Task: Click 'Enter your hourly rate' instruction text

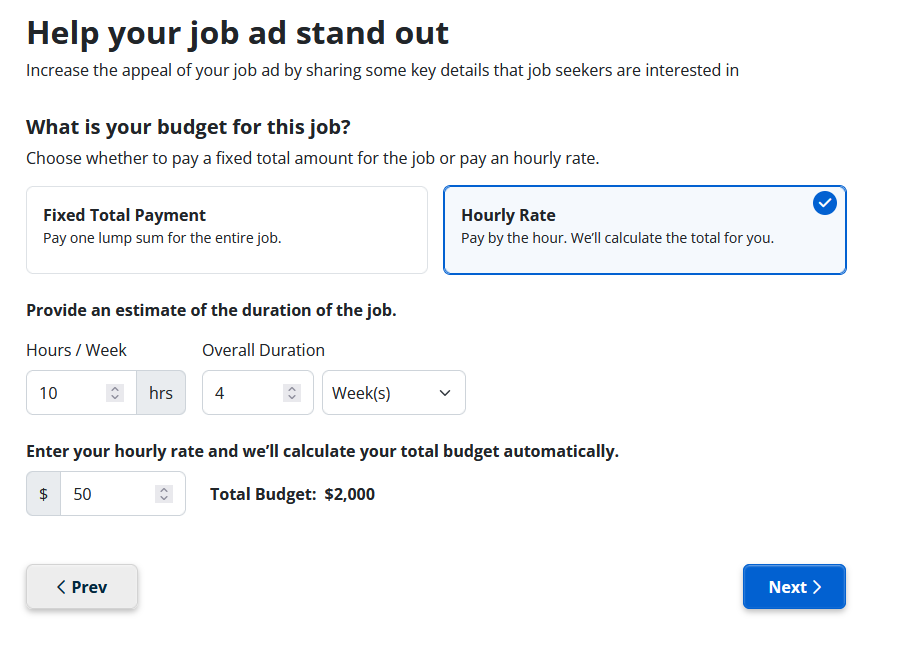Action: point(322,451)
